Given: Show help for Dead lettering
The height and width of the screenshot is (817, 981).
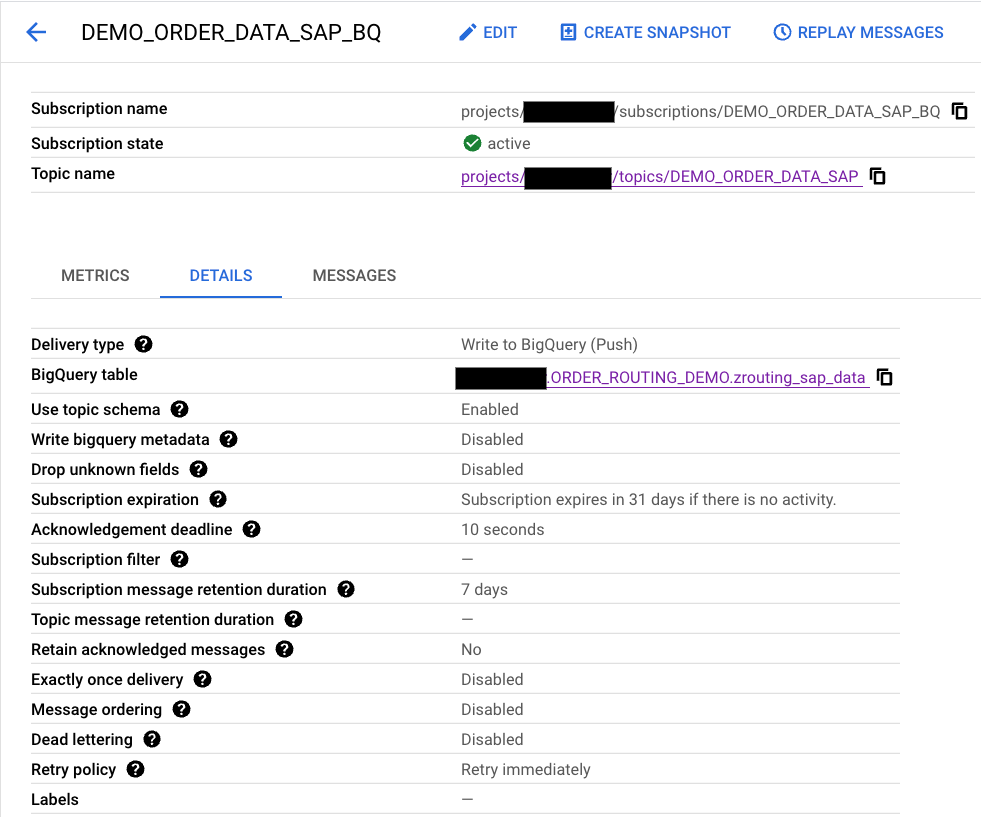Looking at the screenshot, I should click(152, 739).
